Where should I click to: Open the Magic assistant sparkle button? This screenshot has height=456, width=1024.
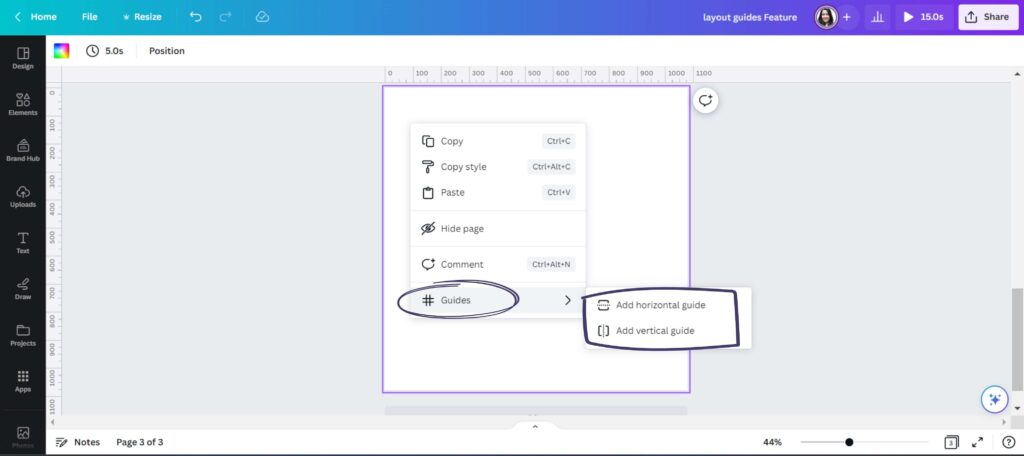pyautogui.click(x=995, y=399)
